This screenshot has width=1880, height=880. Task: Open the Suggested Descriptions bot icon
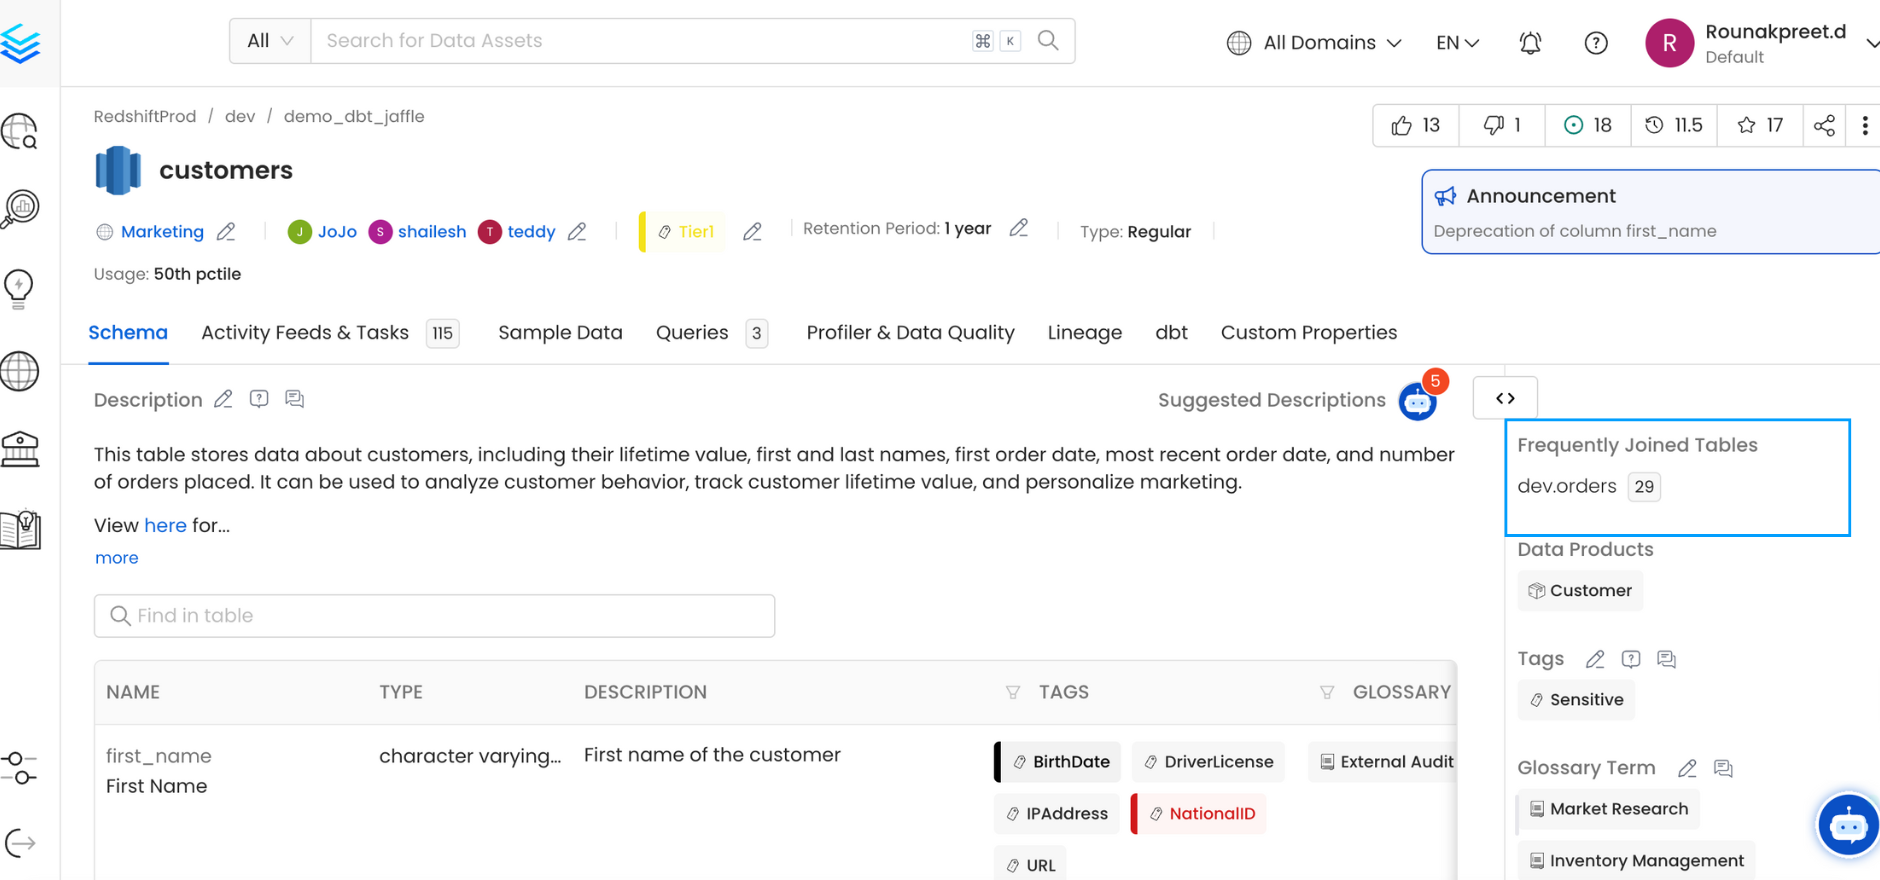(x=1417, y=402)
